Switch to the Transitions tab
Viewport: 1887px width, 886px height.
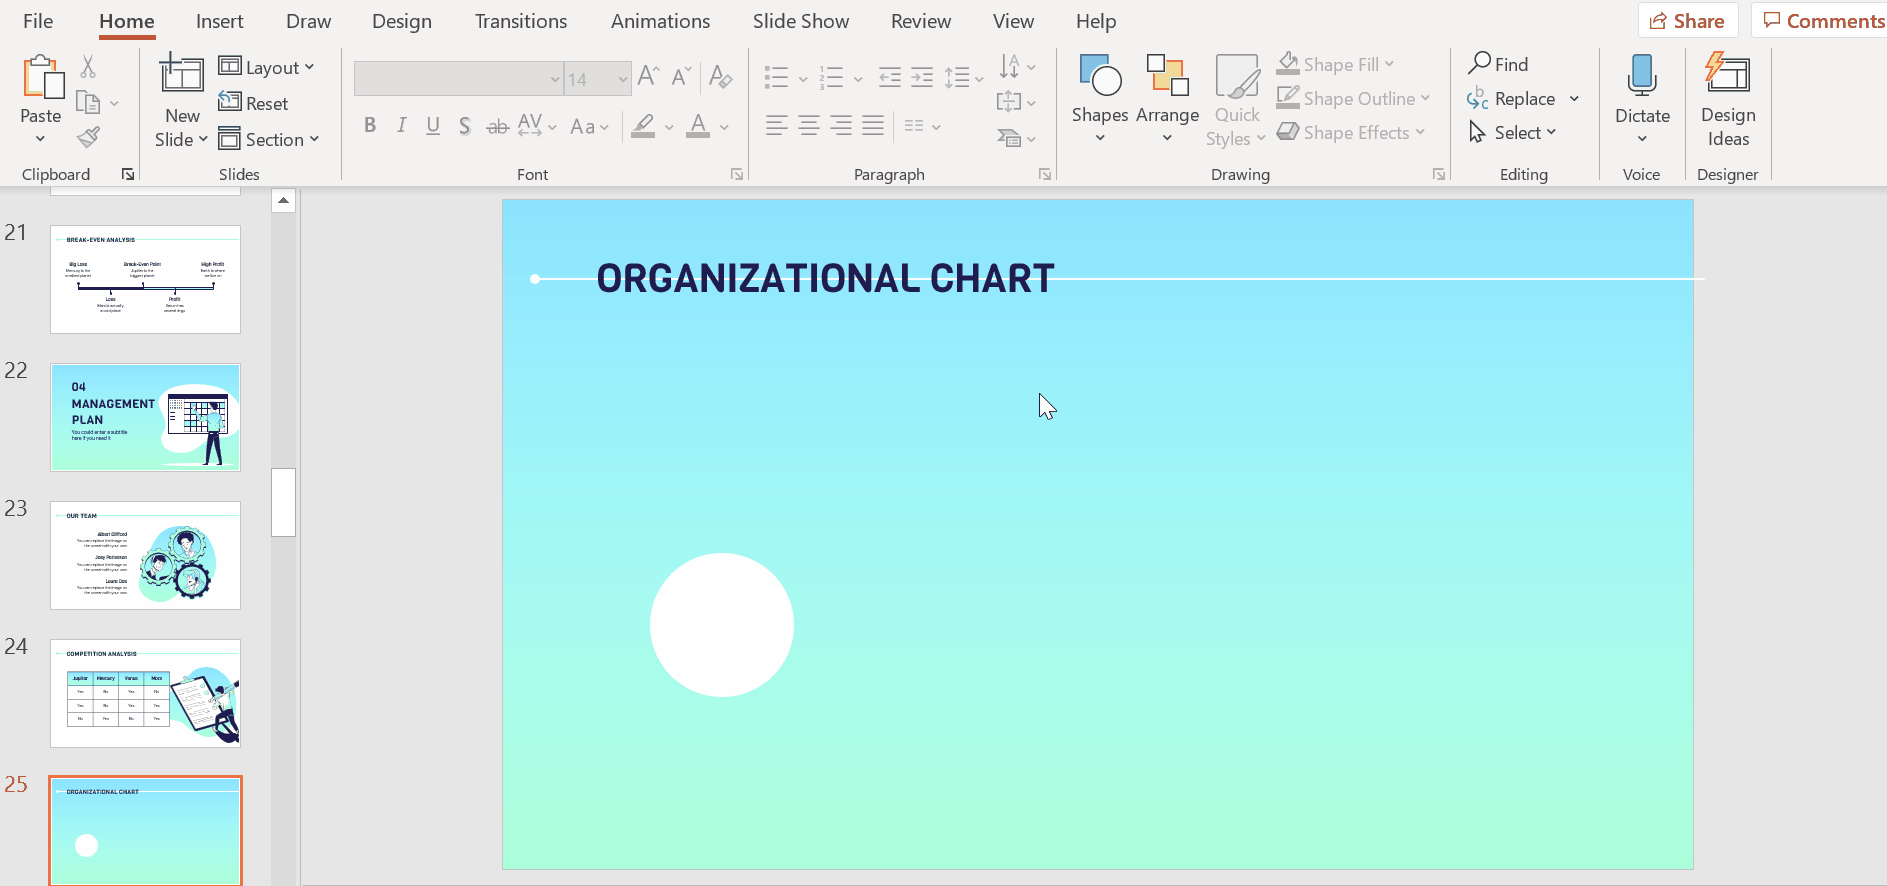point(520,21)
